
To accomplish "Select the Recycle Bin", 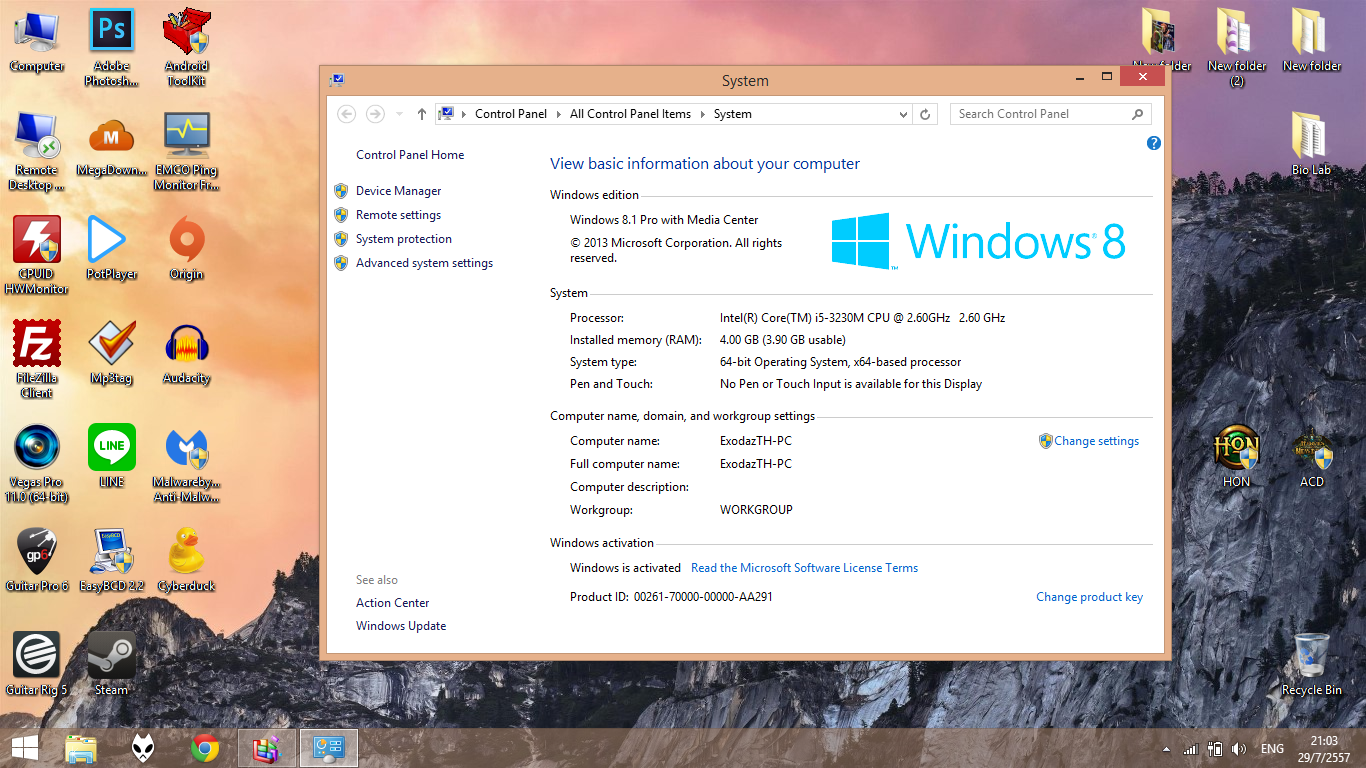I will pos(1312,664).
